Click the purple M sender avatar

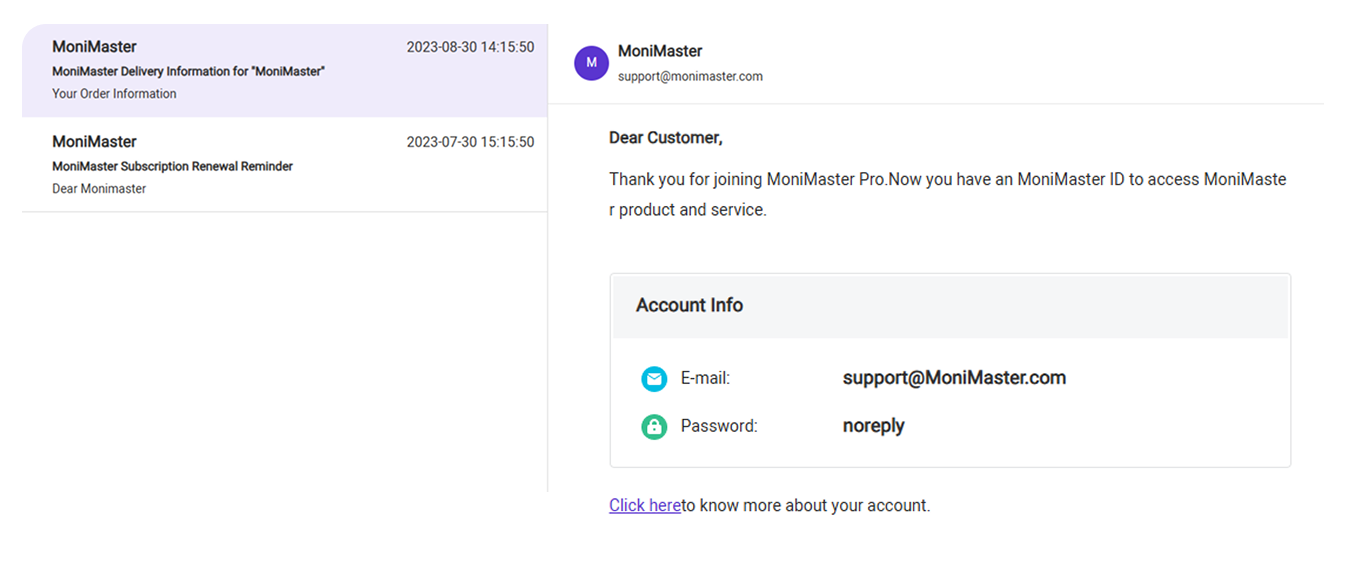click(591, 62)
